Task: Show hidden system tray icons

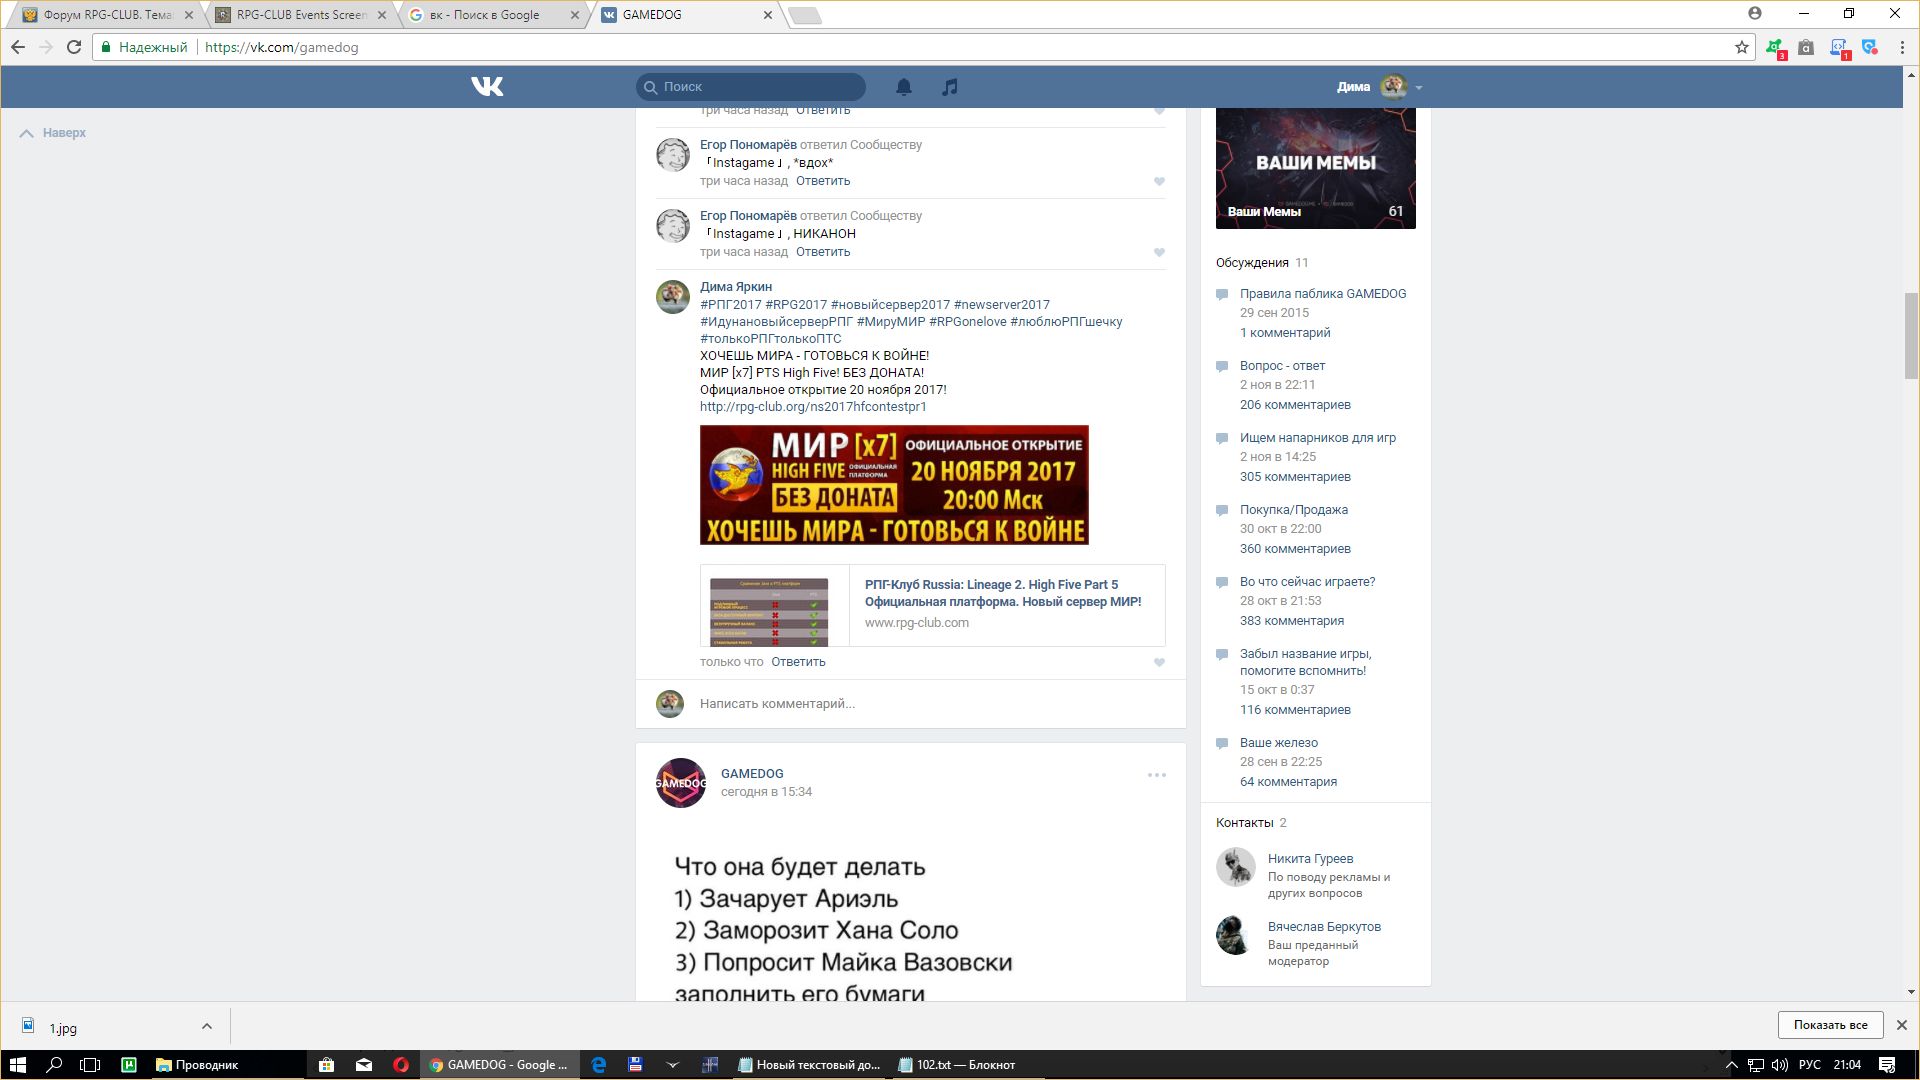Action: click(1731, 1065)
